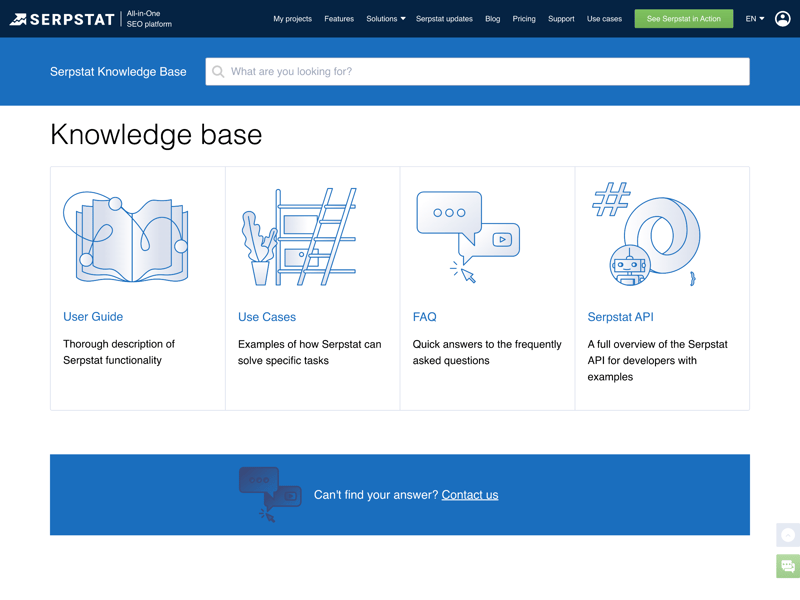800x600 pixels.
Task: Open the EN language selector
Action: 755,19
